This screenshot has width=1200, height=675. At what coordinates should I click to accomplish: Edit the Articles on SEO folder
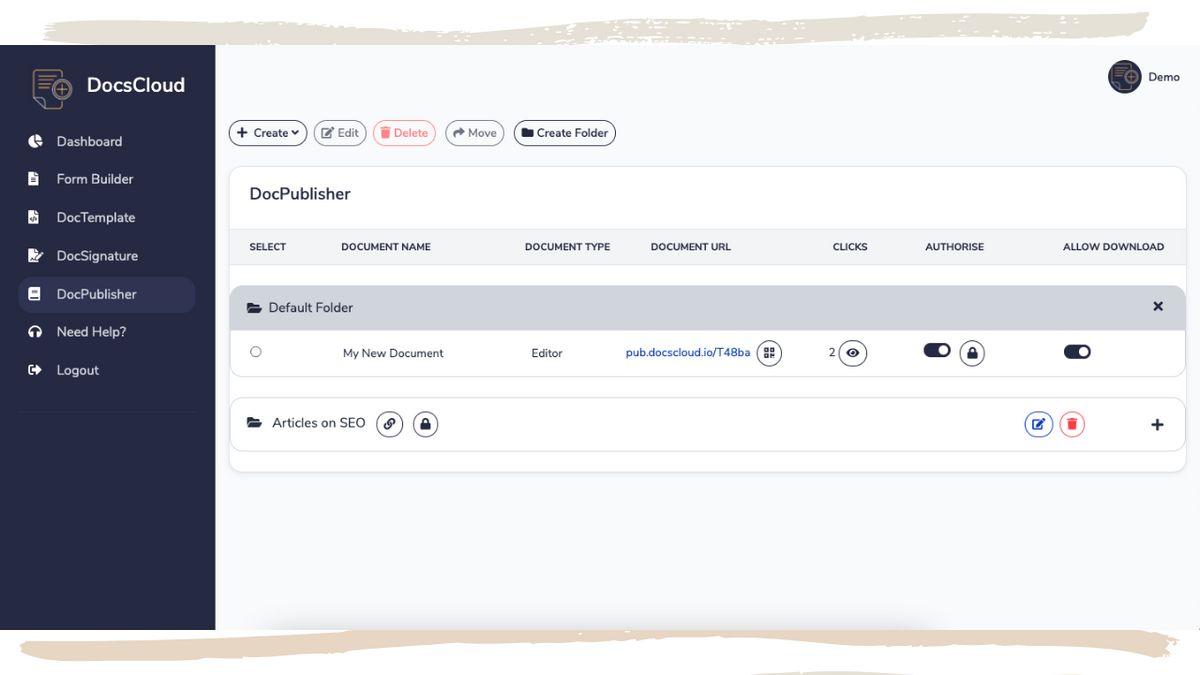coord(1038,424)
